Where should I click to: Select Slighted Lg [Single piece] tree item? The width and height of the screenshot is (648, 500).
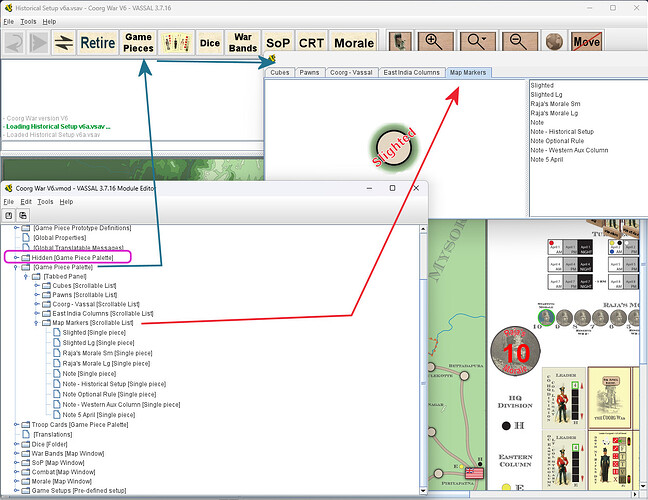coord(98,343)
